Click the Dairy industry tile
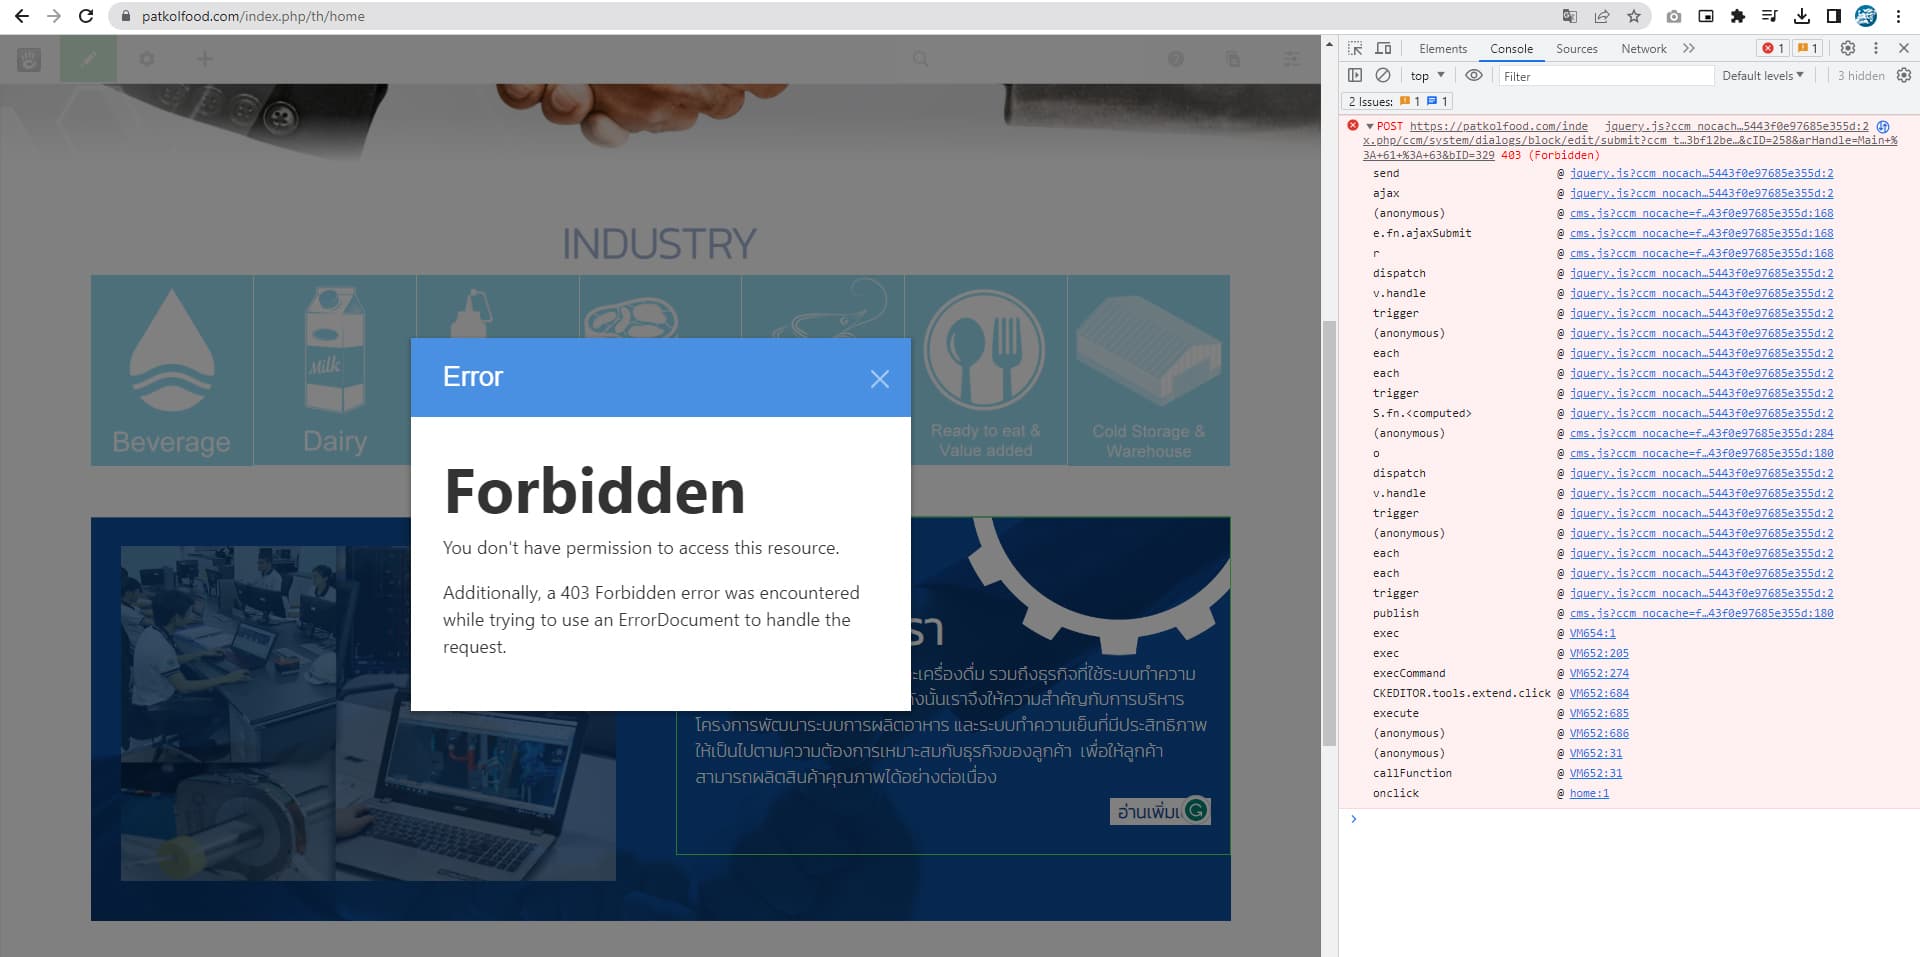1920x957 pixels. [x=335, y=370]
